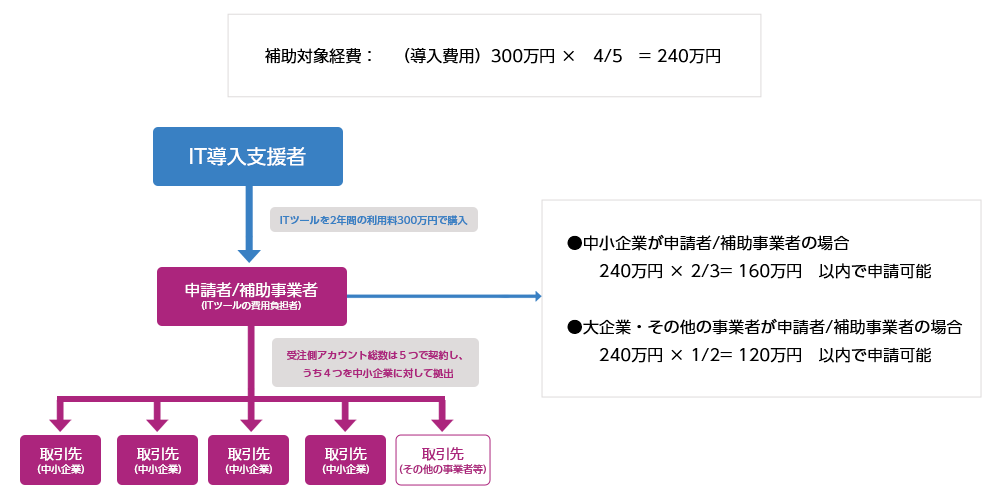Click the arrowhead above the fourth 取引先 box
Screen dimensions: 1001x497
pyautogui.click(x=346, y=420)
